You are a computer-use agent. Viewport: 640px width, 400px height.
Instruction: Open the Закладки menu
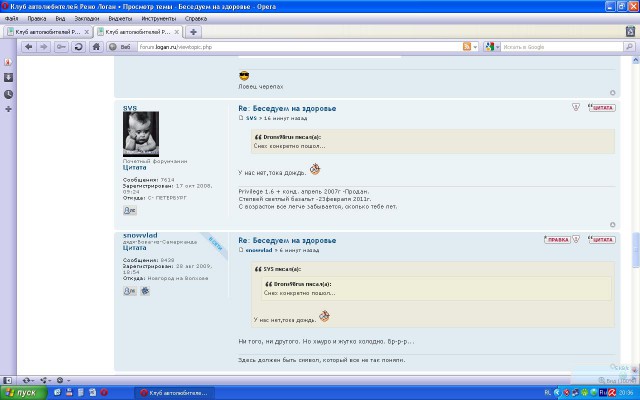[x=87, y=18]
